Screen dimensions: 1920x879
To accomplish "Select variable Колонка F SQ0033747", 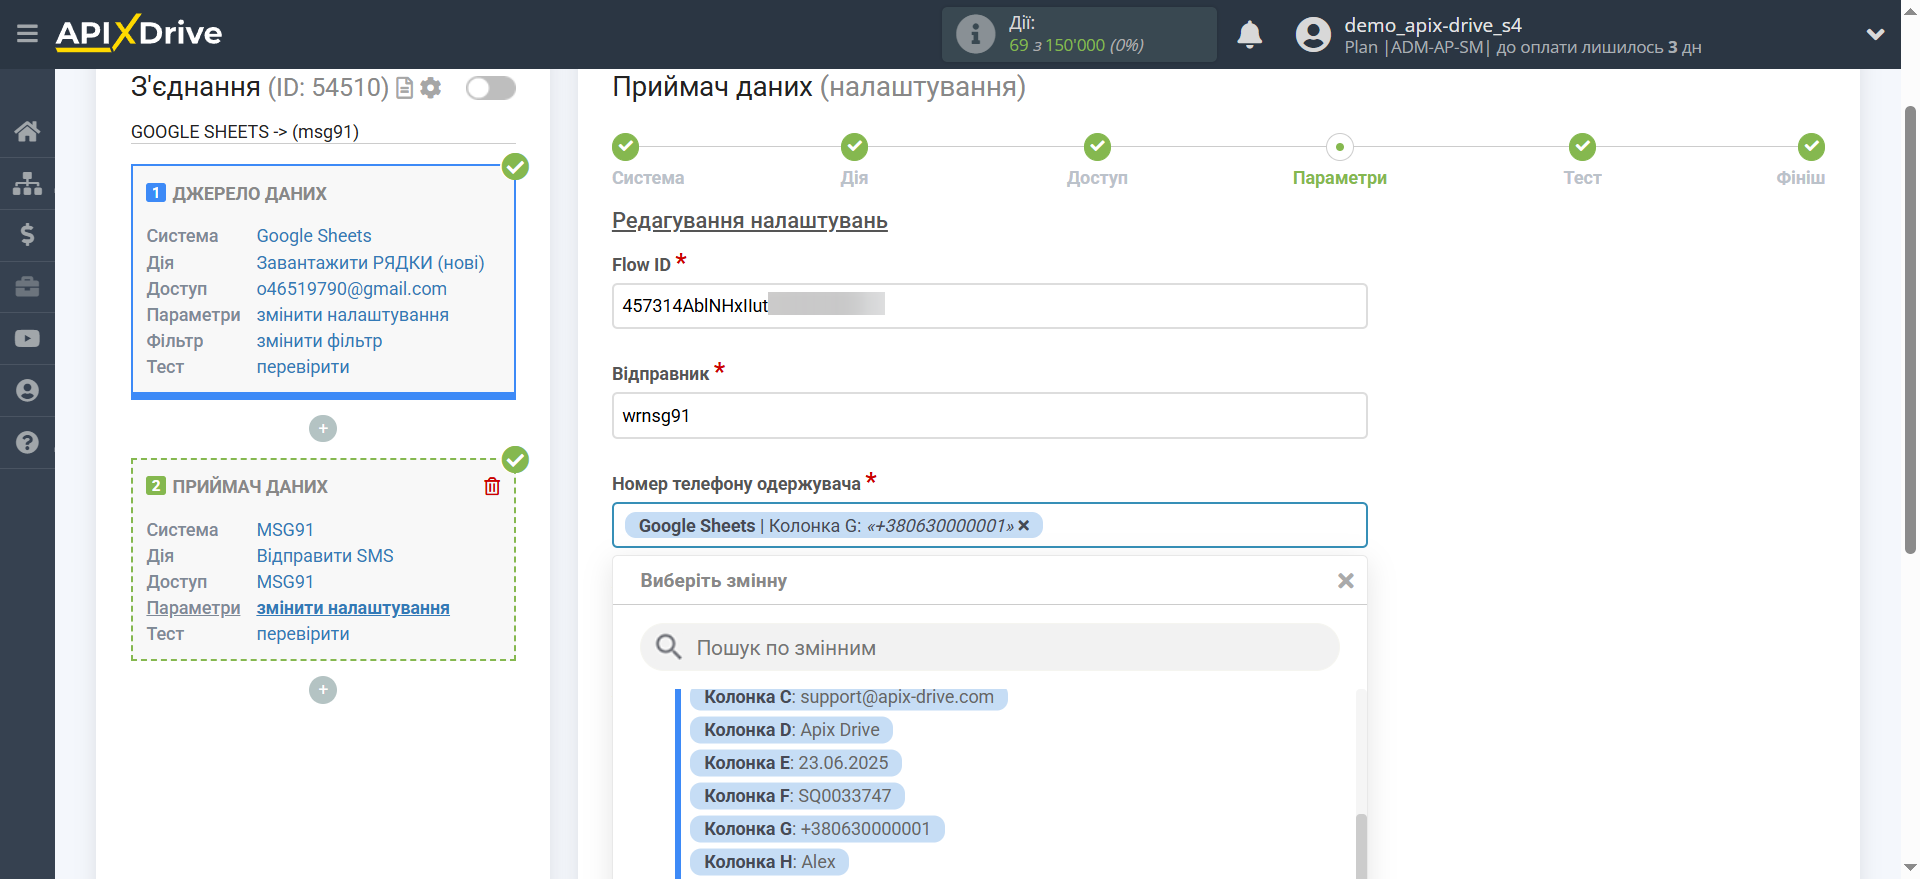I will pyautogui.click(x=797, y=796).
